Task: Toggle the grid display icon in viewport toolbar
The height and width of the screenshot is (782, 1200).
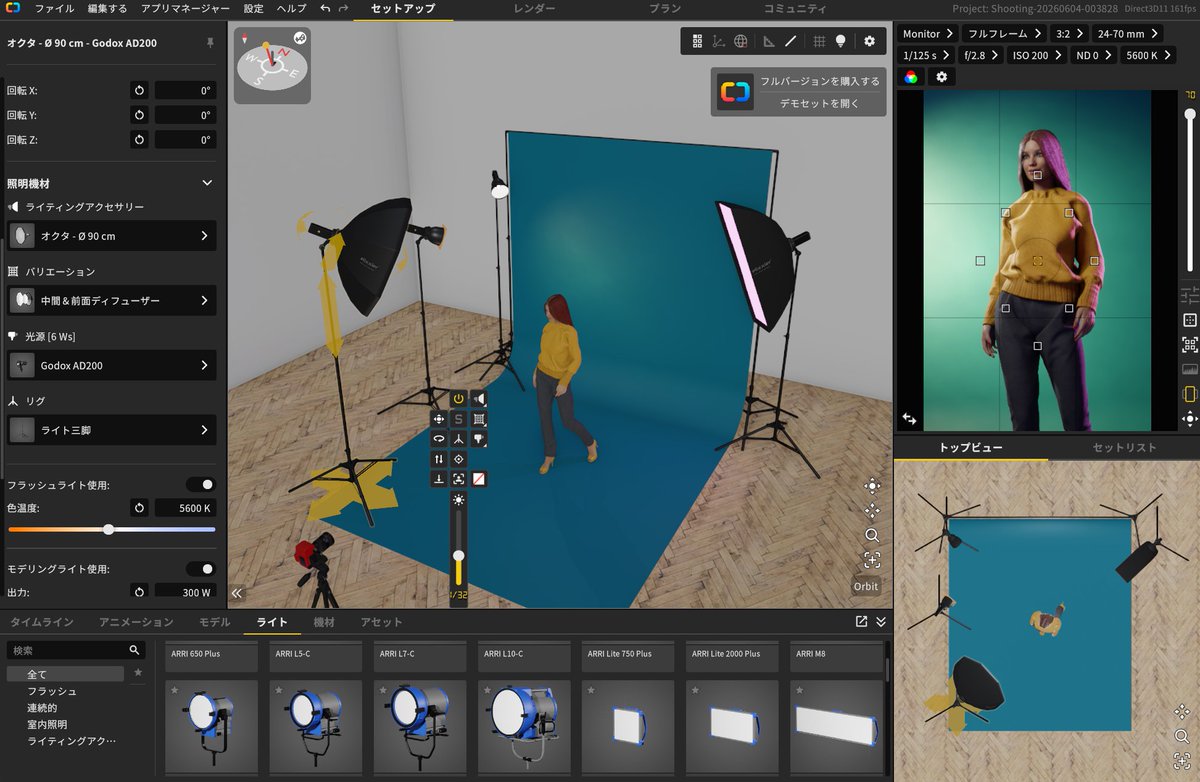Action: [x=819, y=41]
